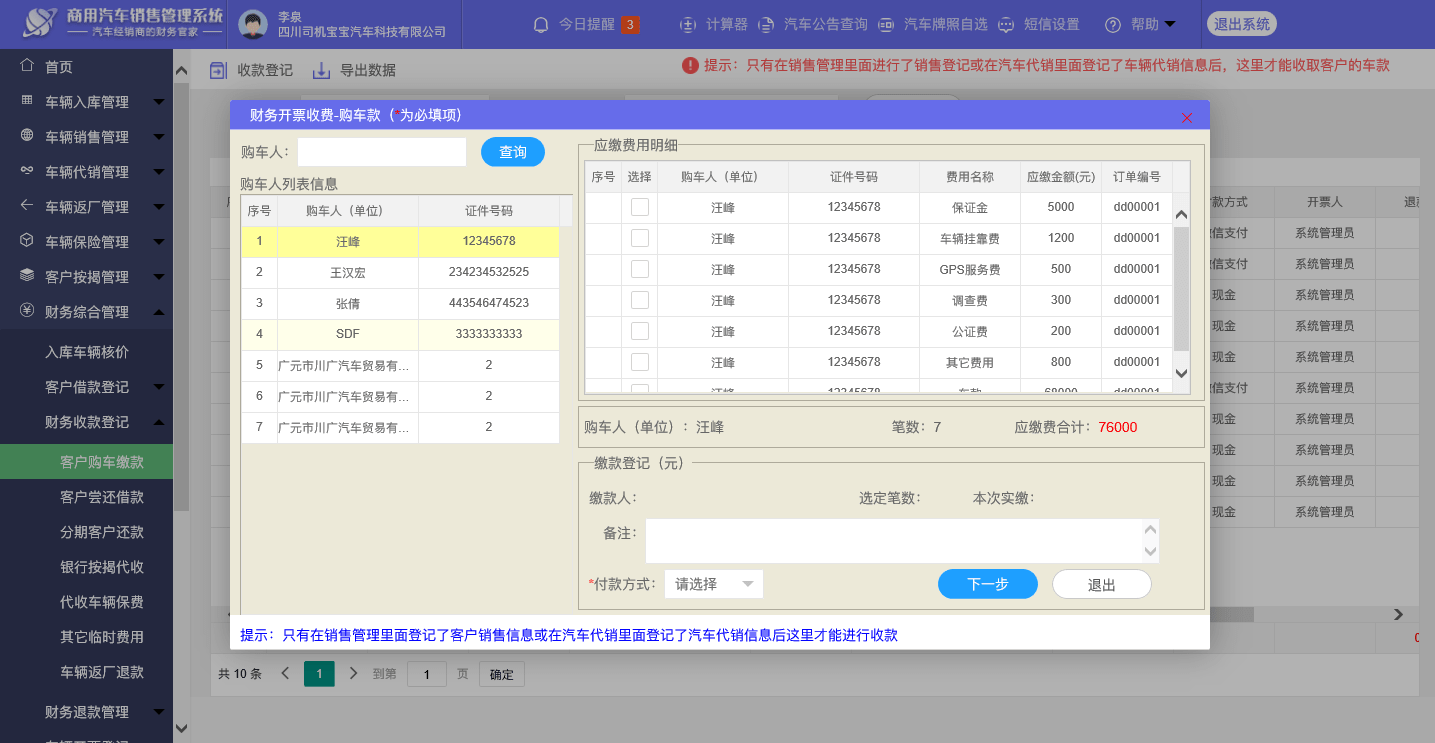Open the 今日提醒 bell icon

(541, 24)
